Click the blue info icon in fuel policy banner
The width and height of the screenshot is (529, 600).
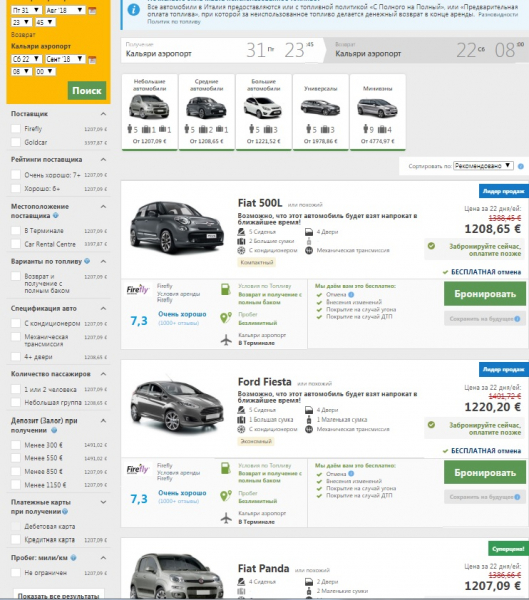coord(133,10)
